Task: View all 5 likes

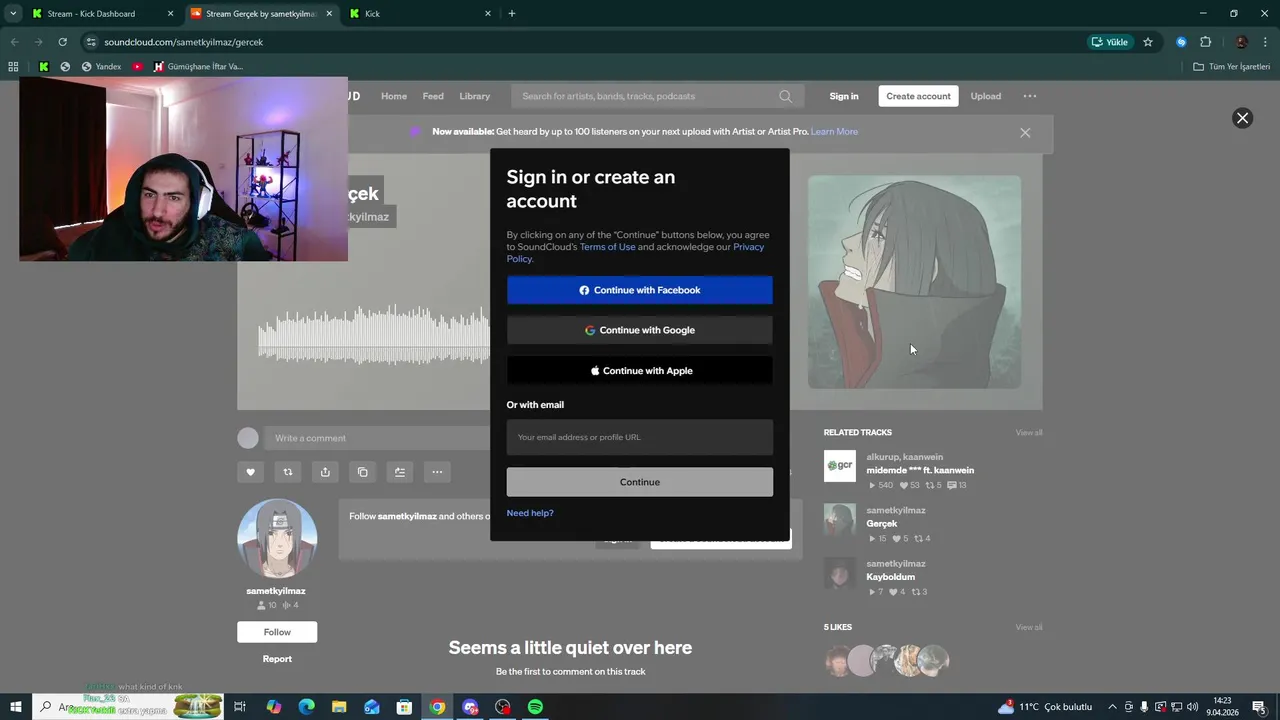Action: click(1029, 628)
